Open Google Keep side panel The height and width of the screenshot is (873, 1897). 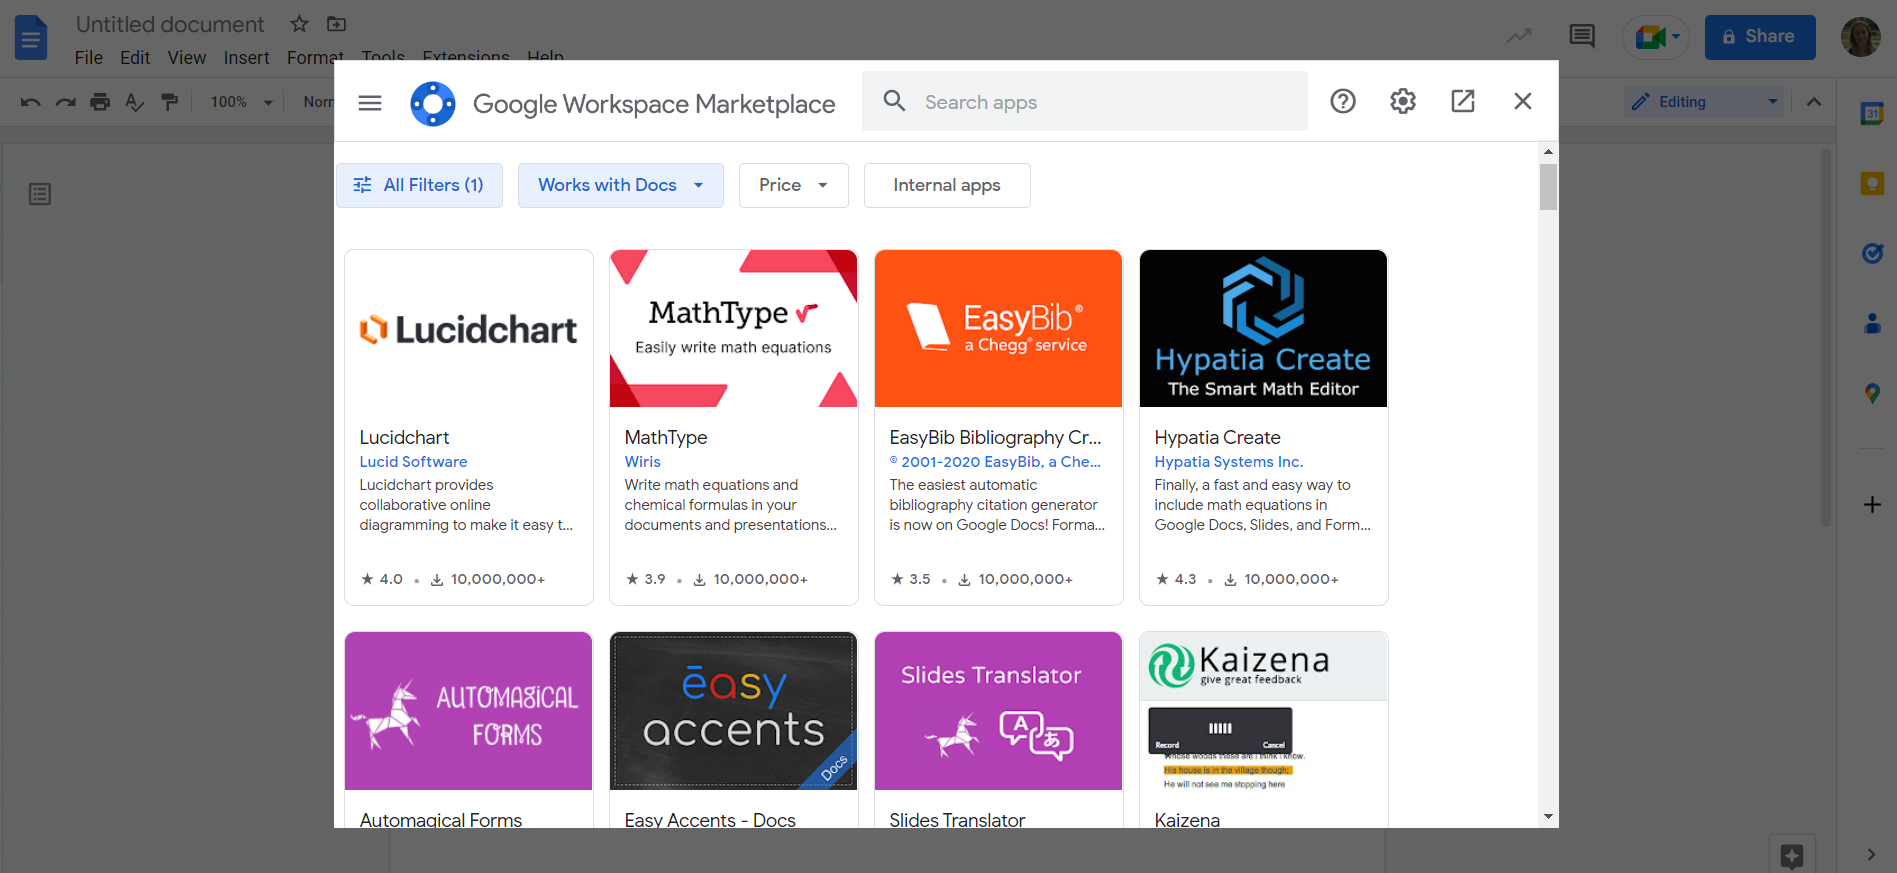point(1872,184)
